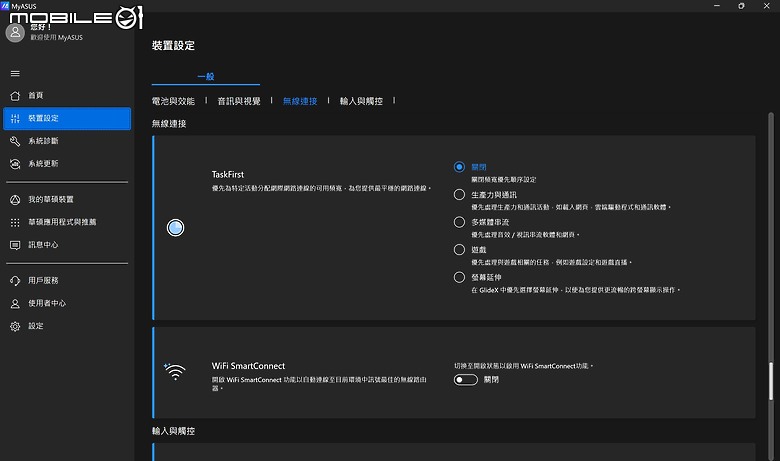This screenshot has width=780, height=461.
Task: Jump to the 電池與效能 section
Action: (x=173, y=101)
